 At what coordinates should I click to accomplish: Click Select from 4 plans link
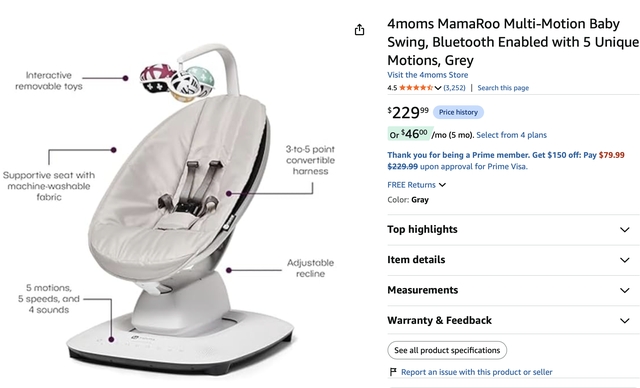tap(511, 135)
